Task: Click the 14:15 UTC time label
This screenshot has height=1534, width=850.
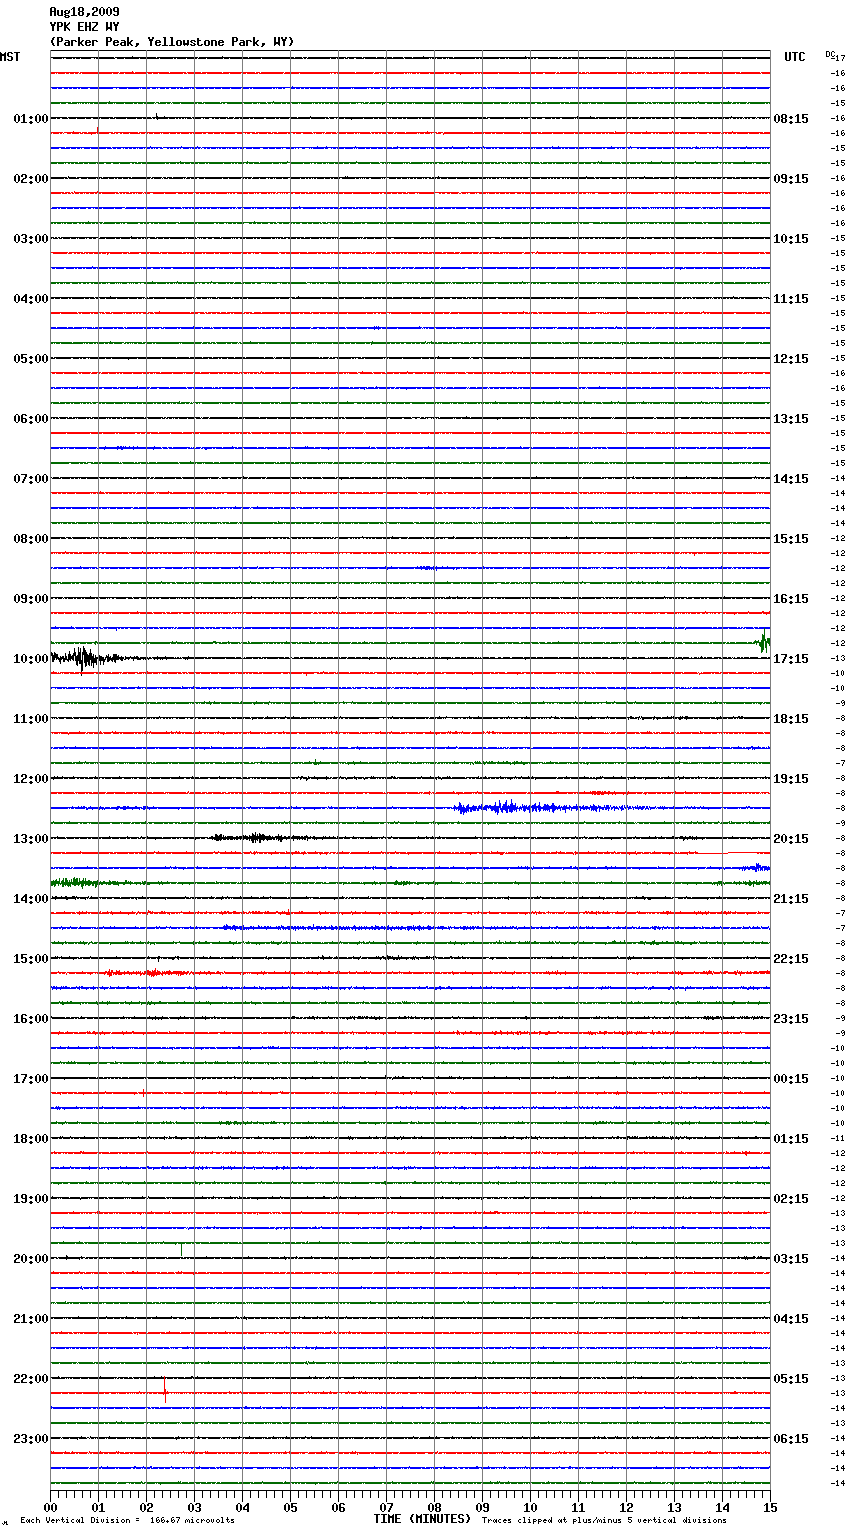Action: [x=791, y=479]
